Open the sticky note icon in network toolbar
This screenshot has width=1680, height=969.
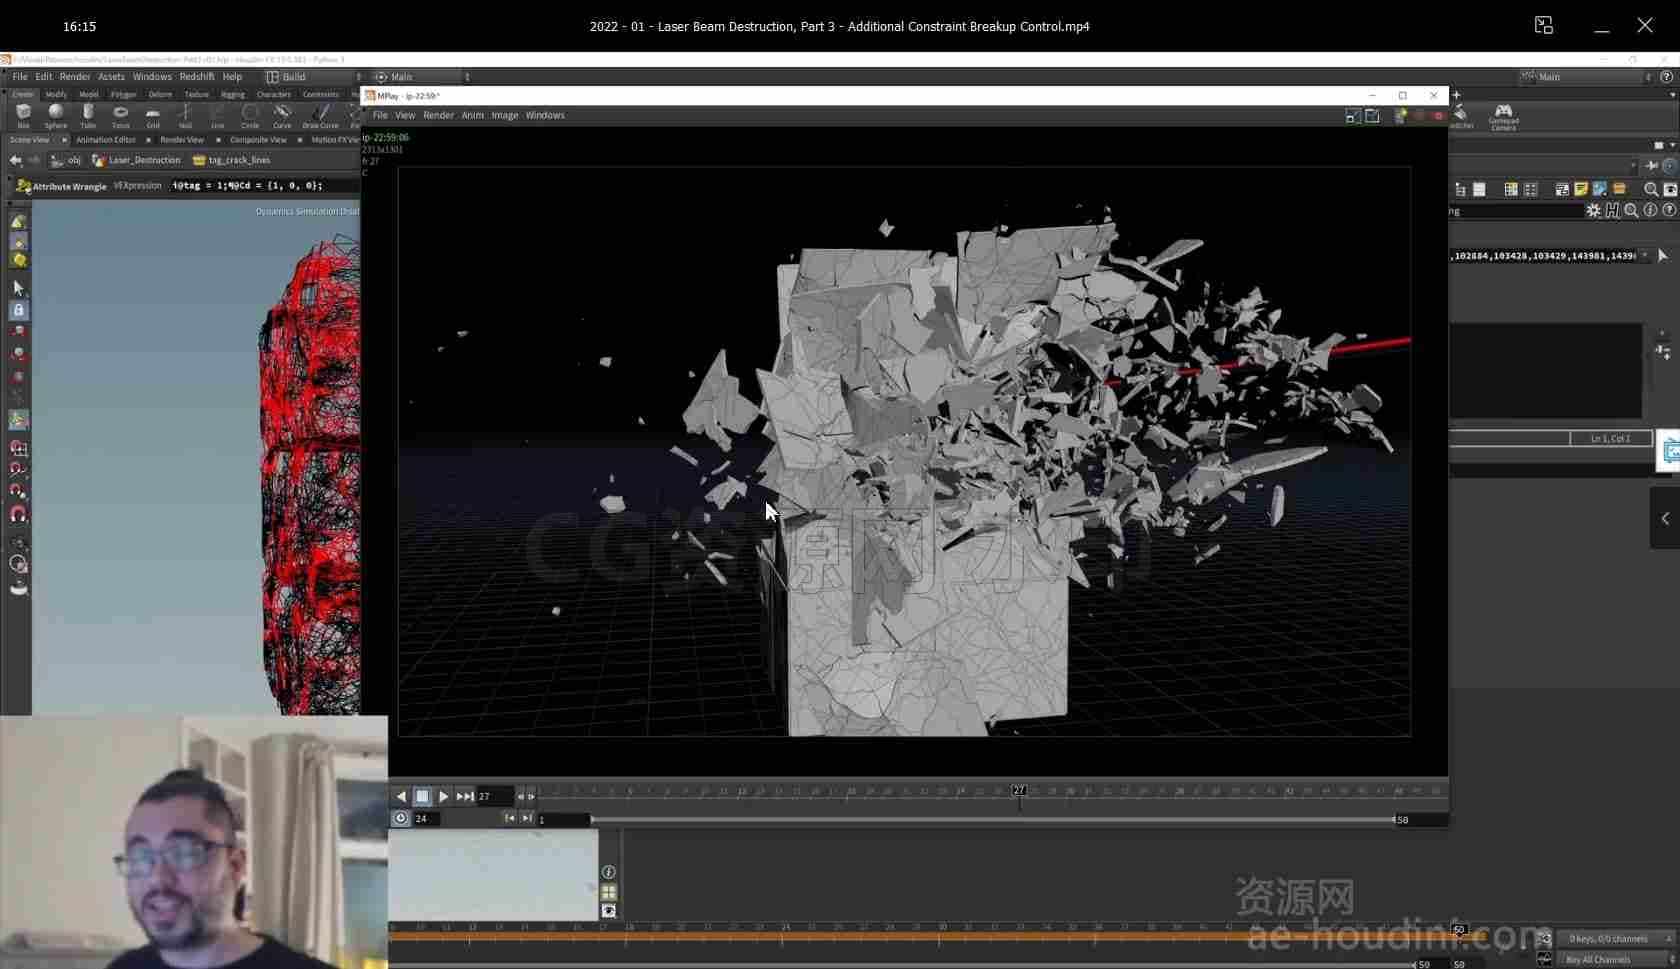point(1581,189)
